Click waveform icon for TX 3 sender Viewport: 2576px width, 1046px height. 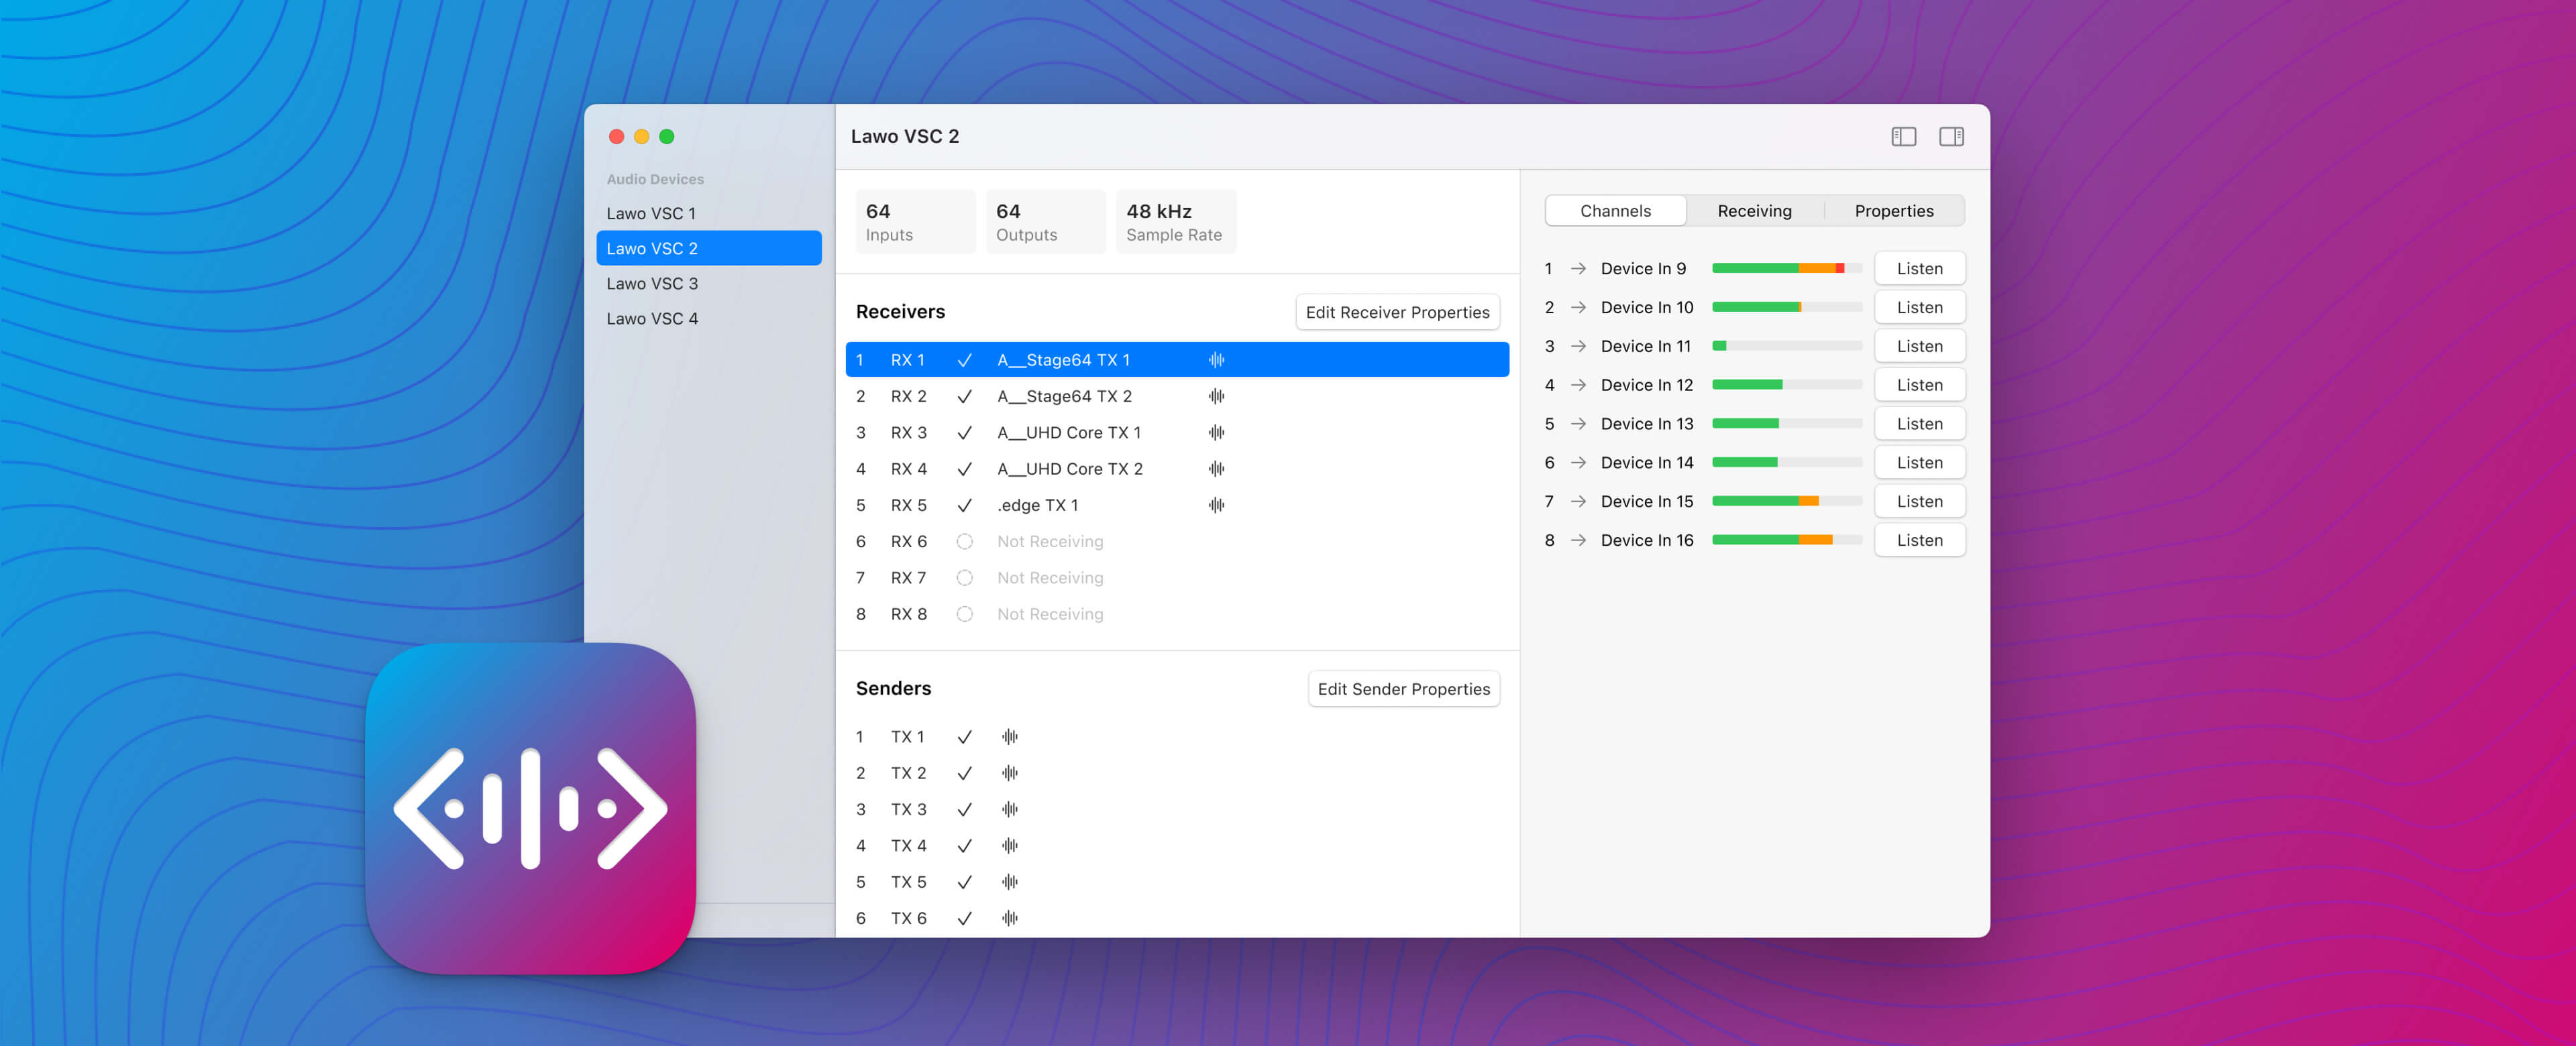(1010, 809)
